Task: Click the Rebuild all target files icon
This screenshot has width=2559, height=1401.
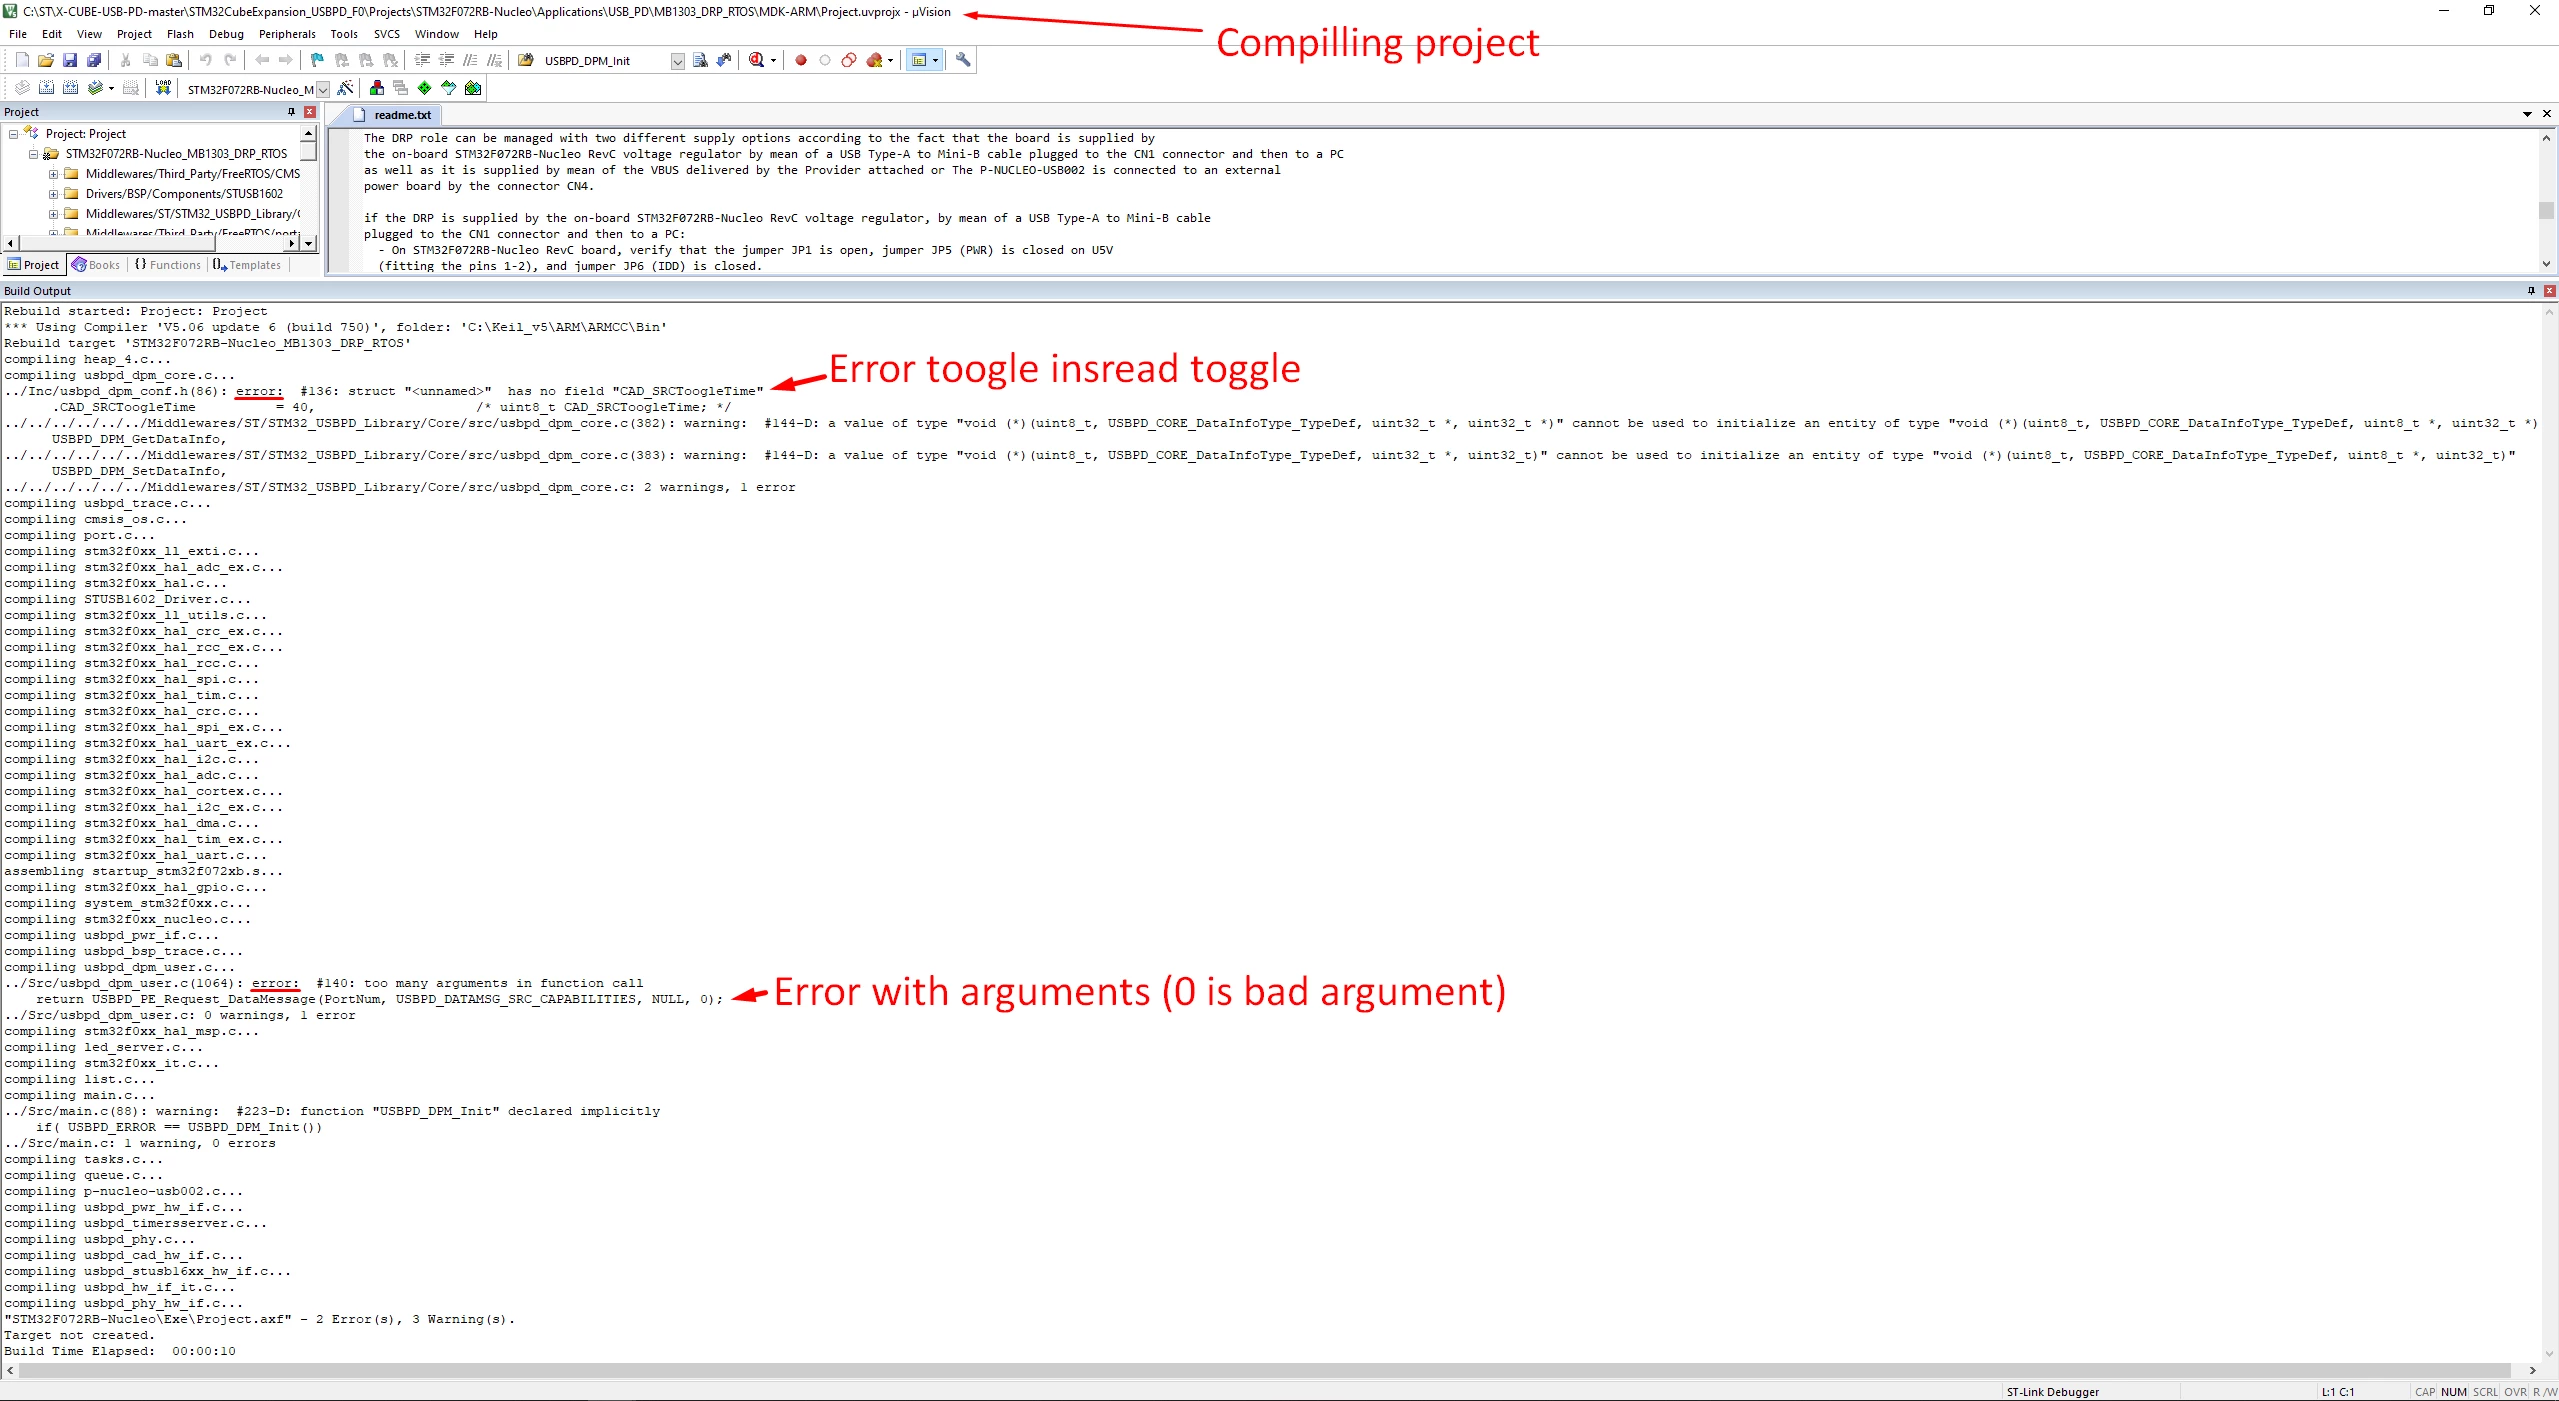Action: 70,88
